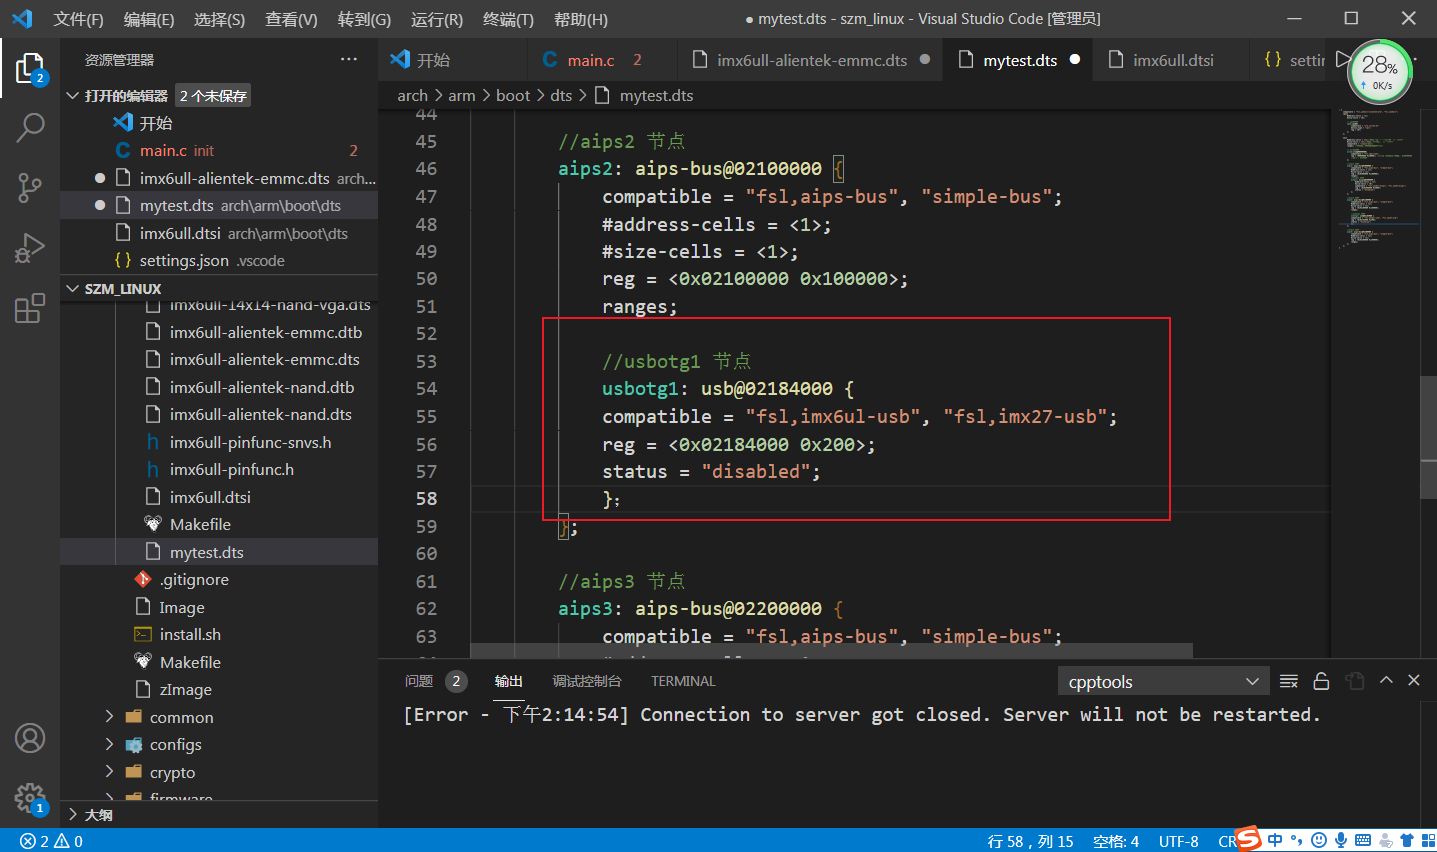Close the bottom output panel
The image size is (1437, 852).
[x=1414, y=680]
